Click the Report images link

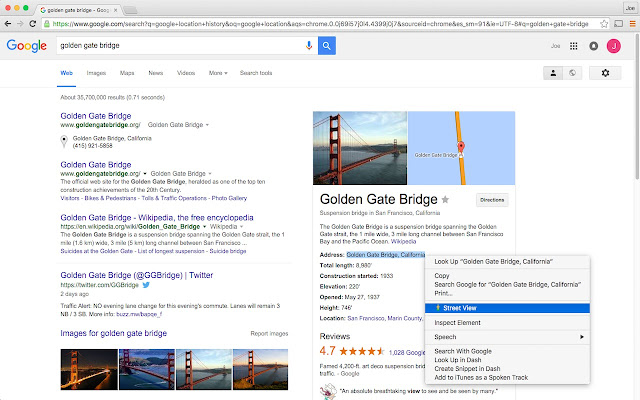[269, 333]
